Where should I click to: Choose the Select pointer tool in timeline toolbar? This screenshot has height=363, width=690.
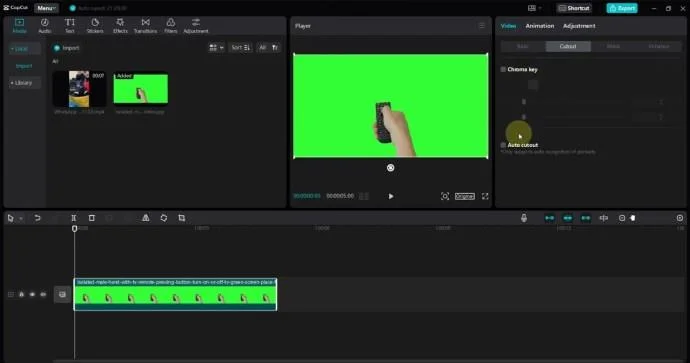coord(11,218)
